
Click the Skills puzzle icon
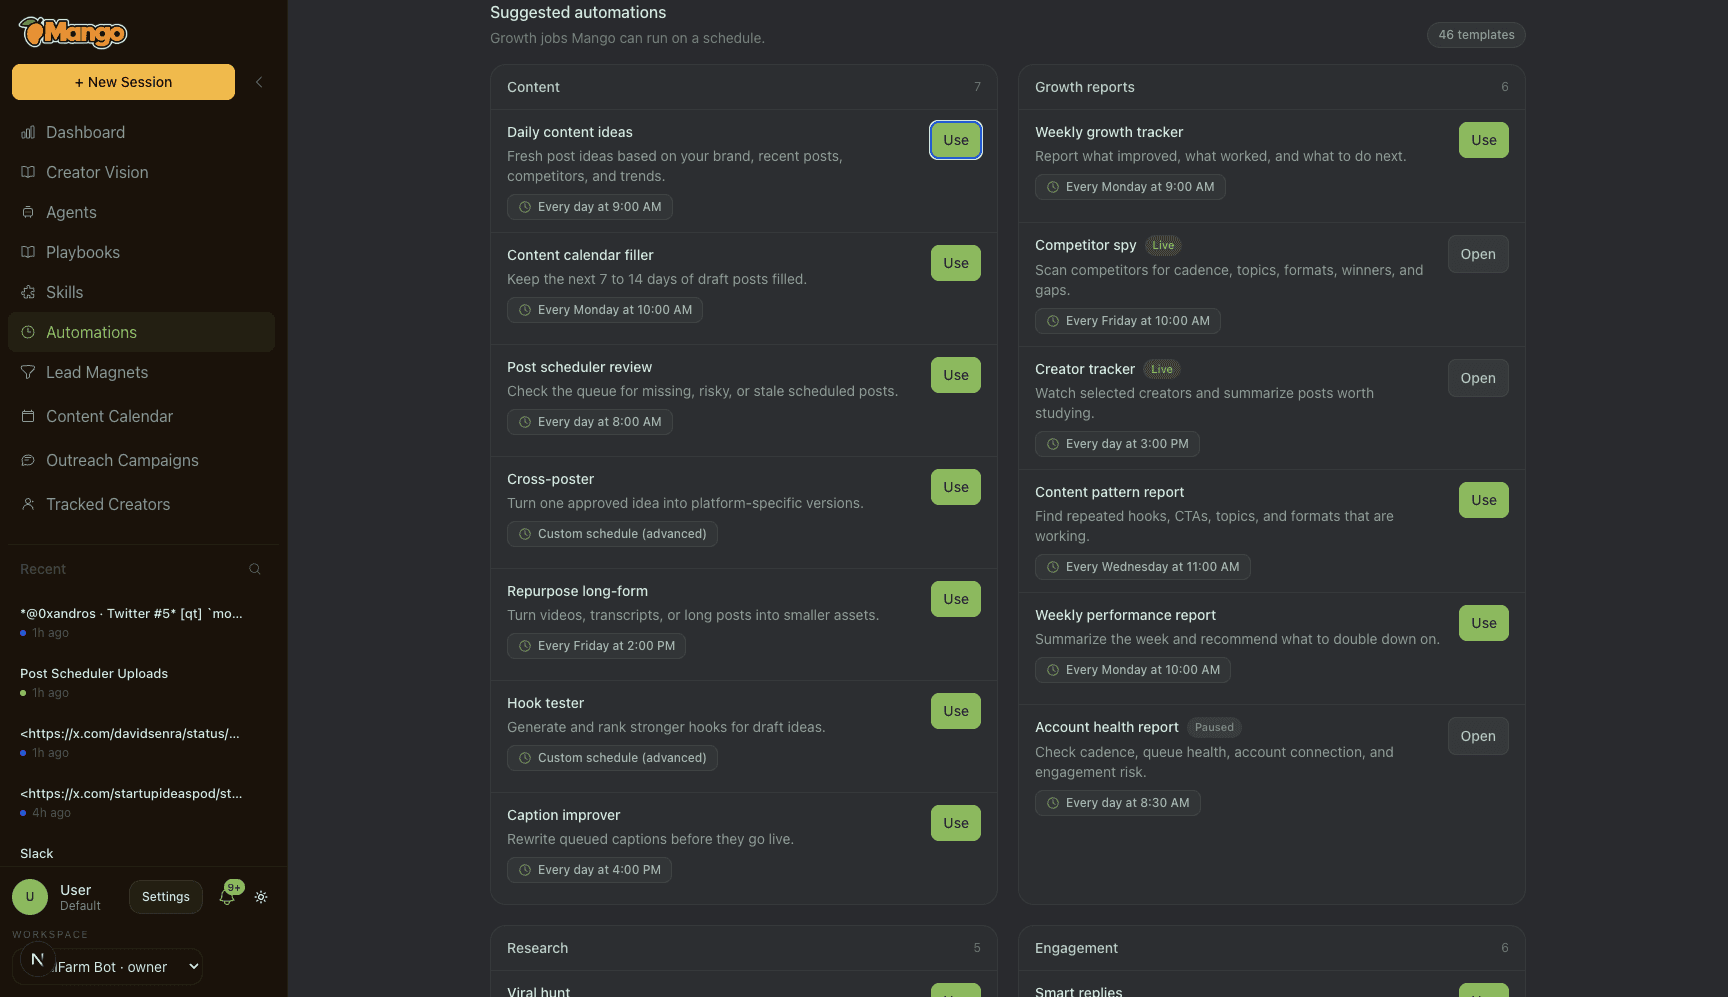(28, 292)
